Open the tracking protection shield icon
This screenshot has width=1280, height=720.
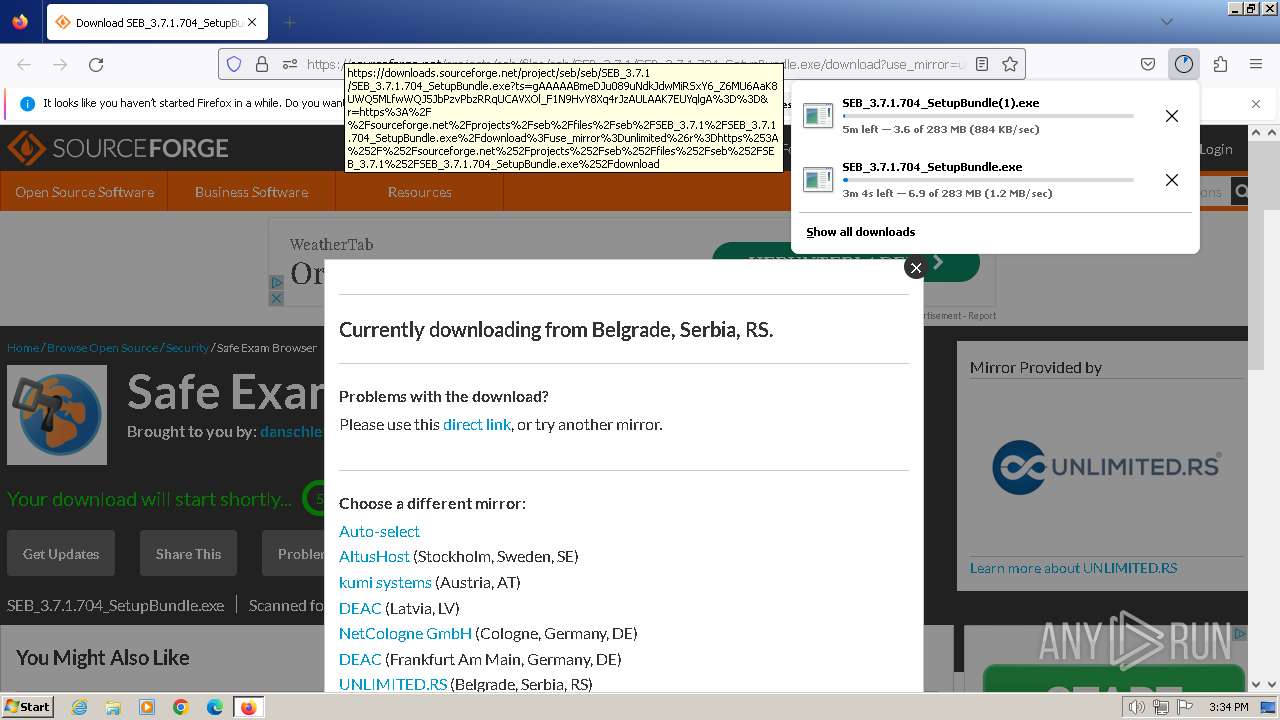(234, 64)
